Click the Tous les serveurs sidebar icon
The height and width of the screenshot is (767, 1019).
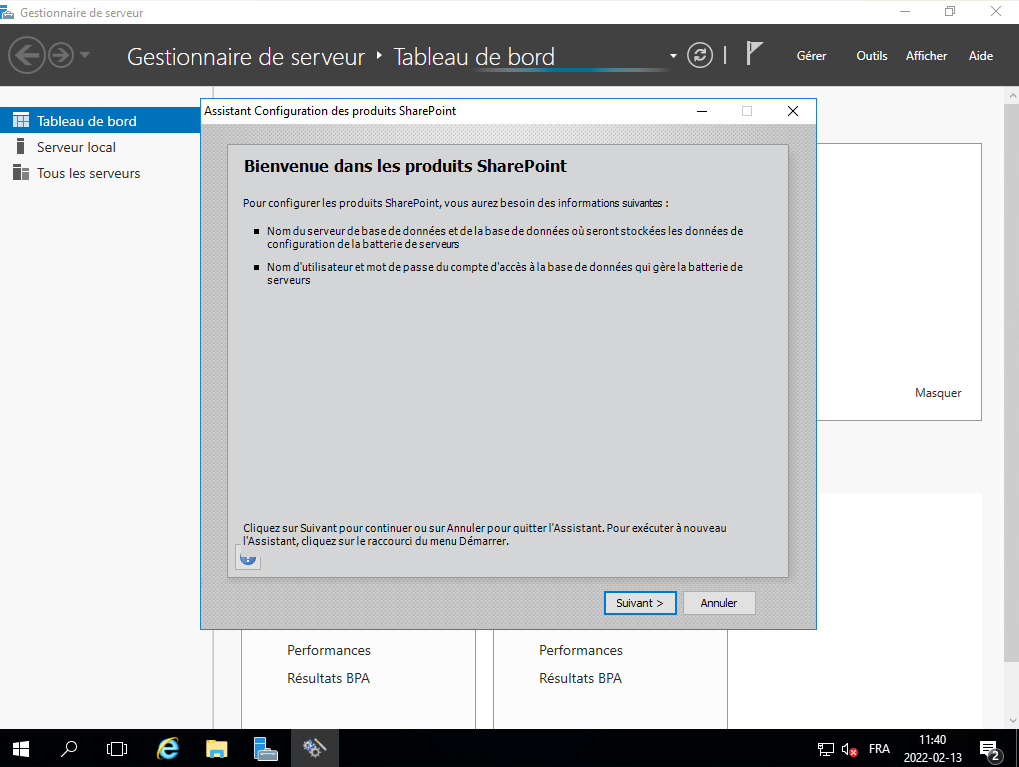coord(21,172)
